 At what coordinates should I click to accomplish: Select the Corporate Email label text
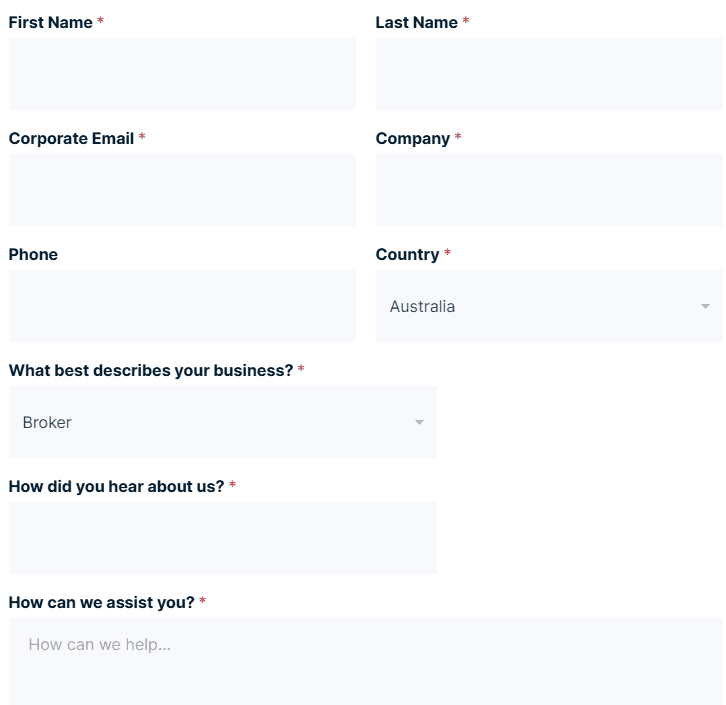pos(71,138)
